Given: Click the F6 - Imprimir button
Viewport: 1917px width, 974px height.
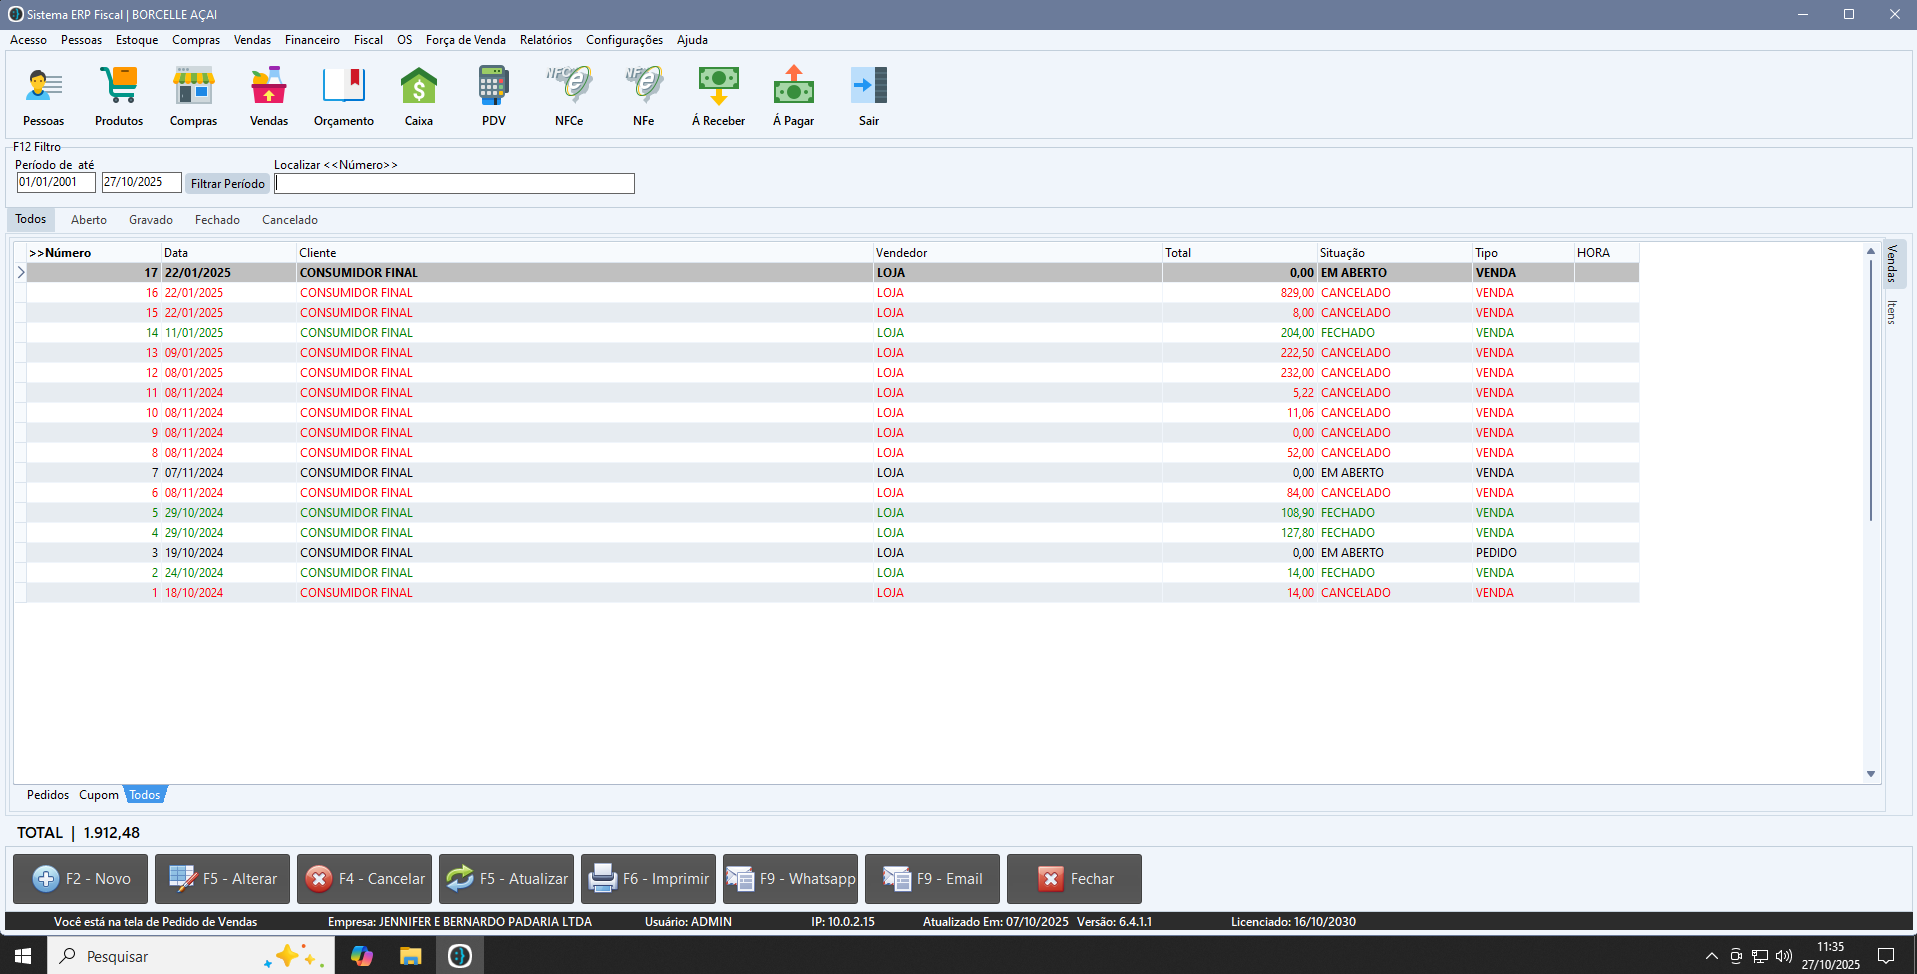Looking at the screenshot, I should click(x=648, y=879).
